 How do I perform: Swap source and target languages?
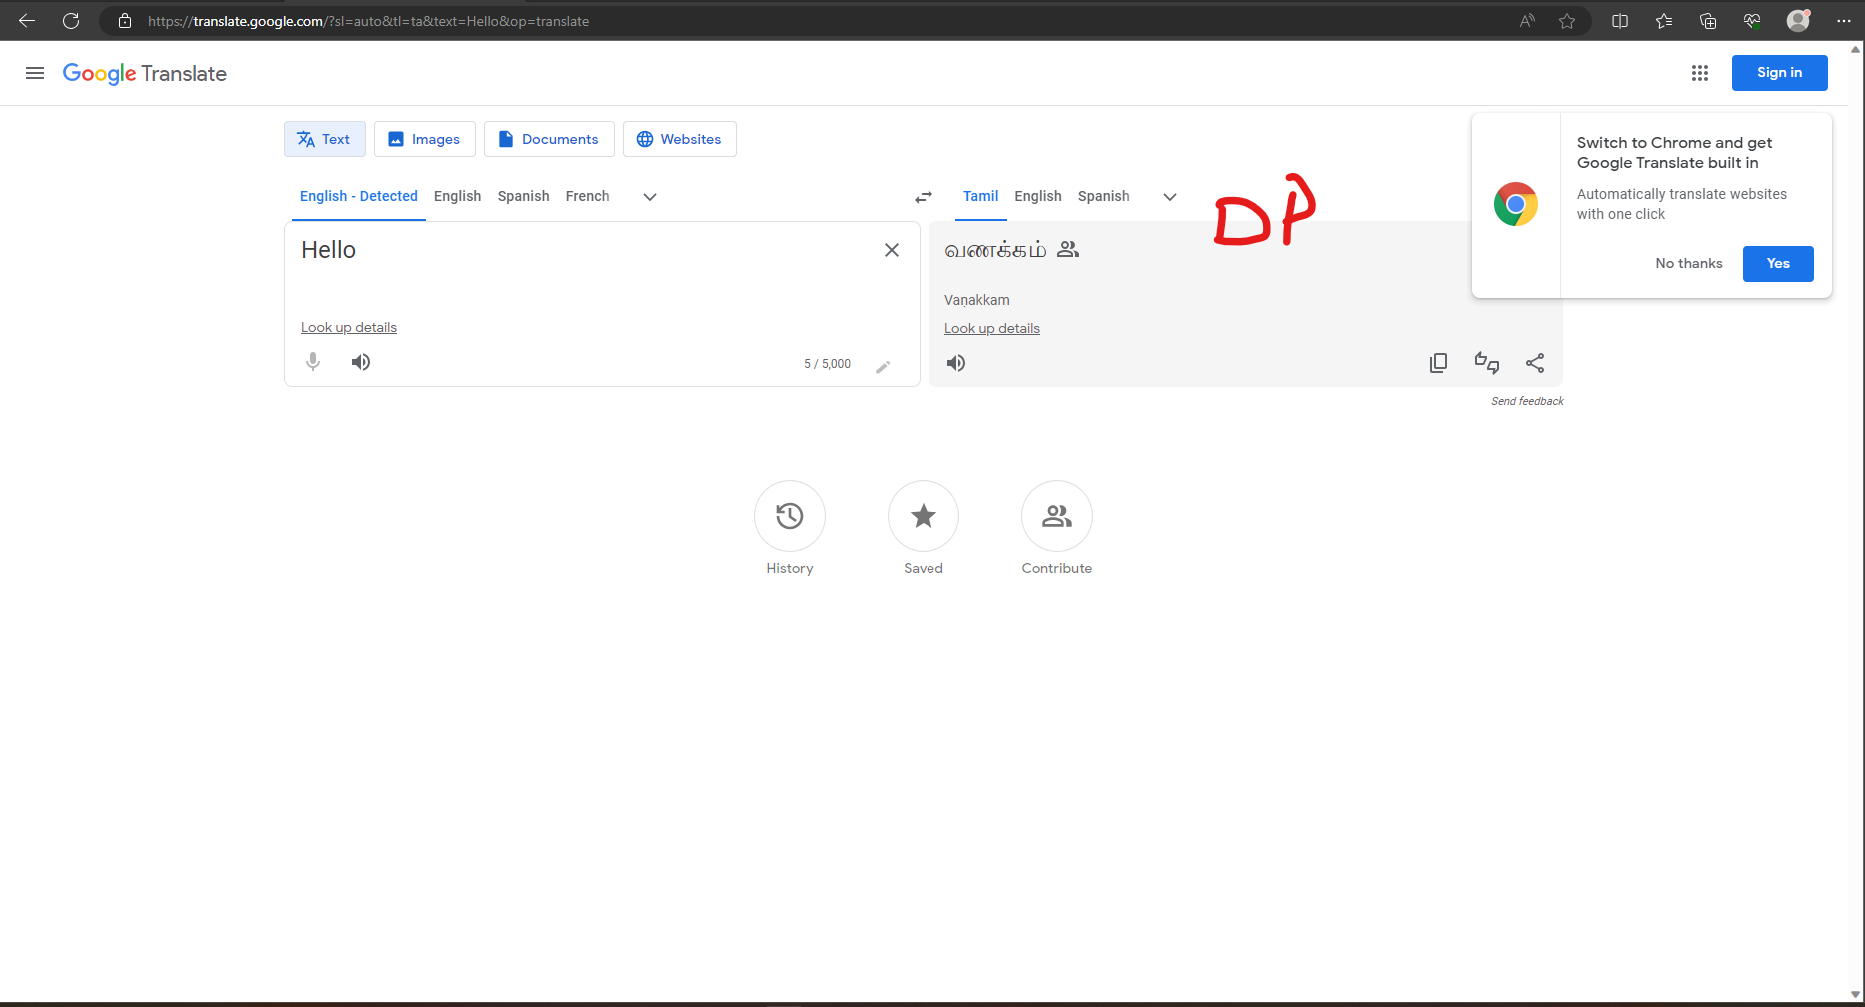click(x=923, y=196)
